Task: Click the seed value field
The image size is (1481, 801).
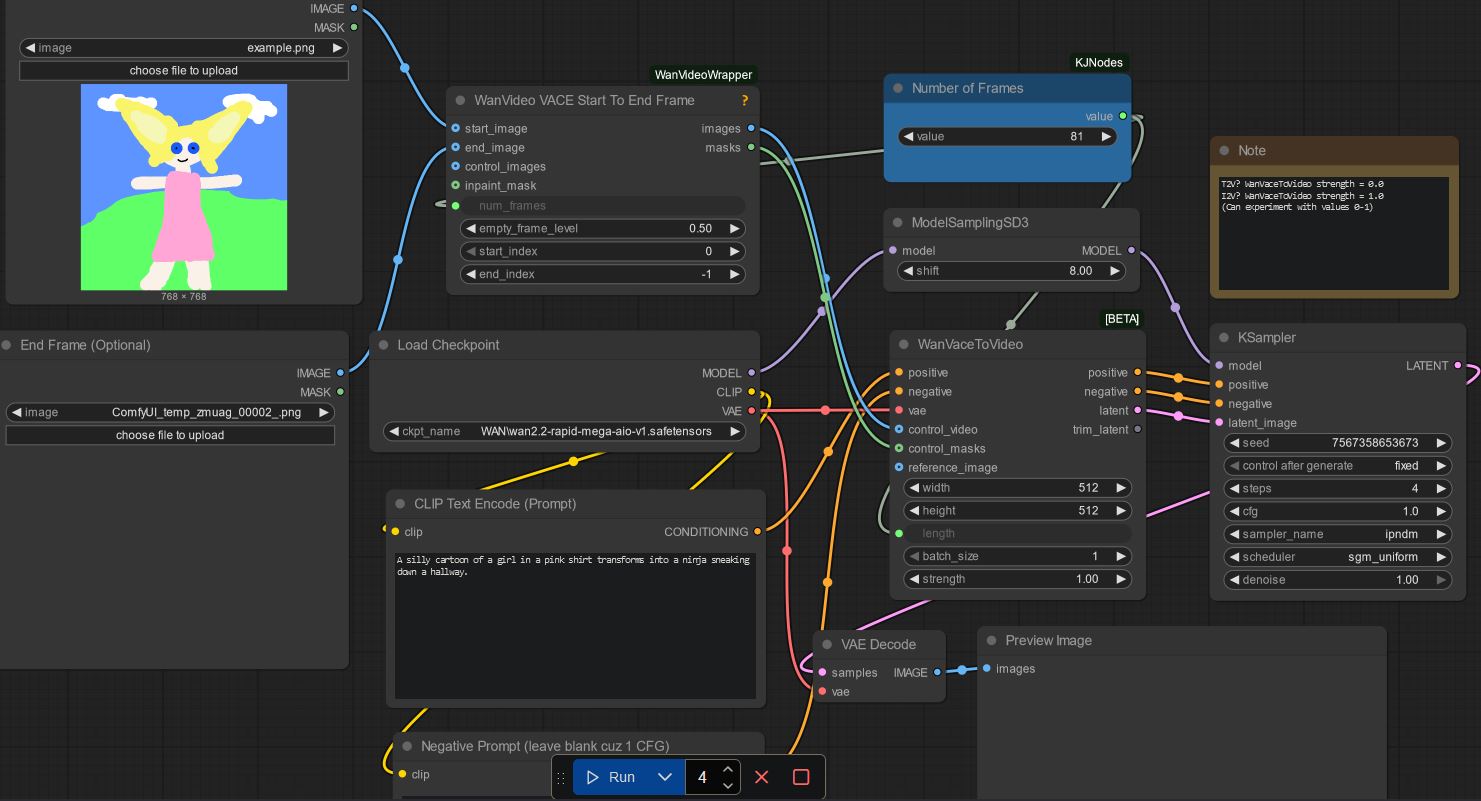Action: tap(1338, 443)
